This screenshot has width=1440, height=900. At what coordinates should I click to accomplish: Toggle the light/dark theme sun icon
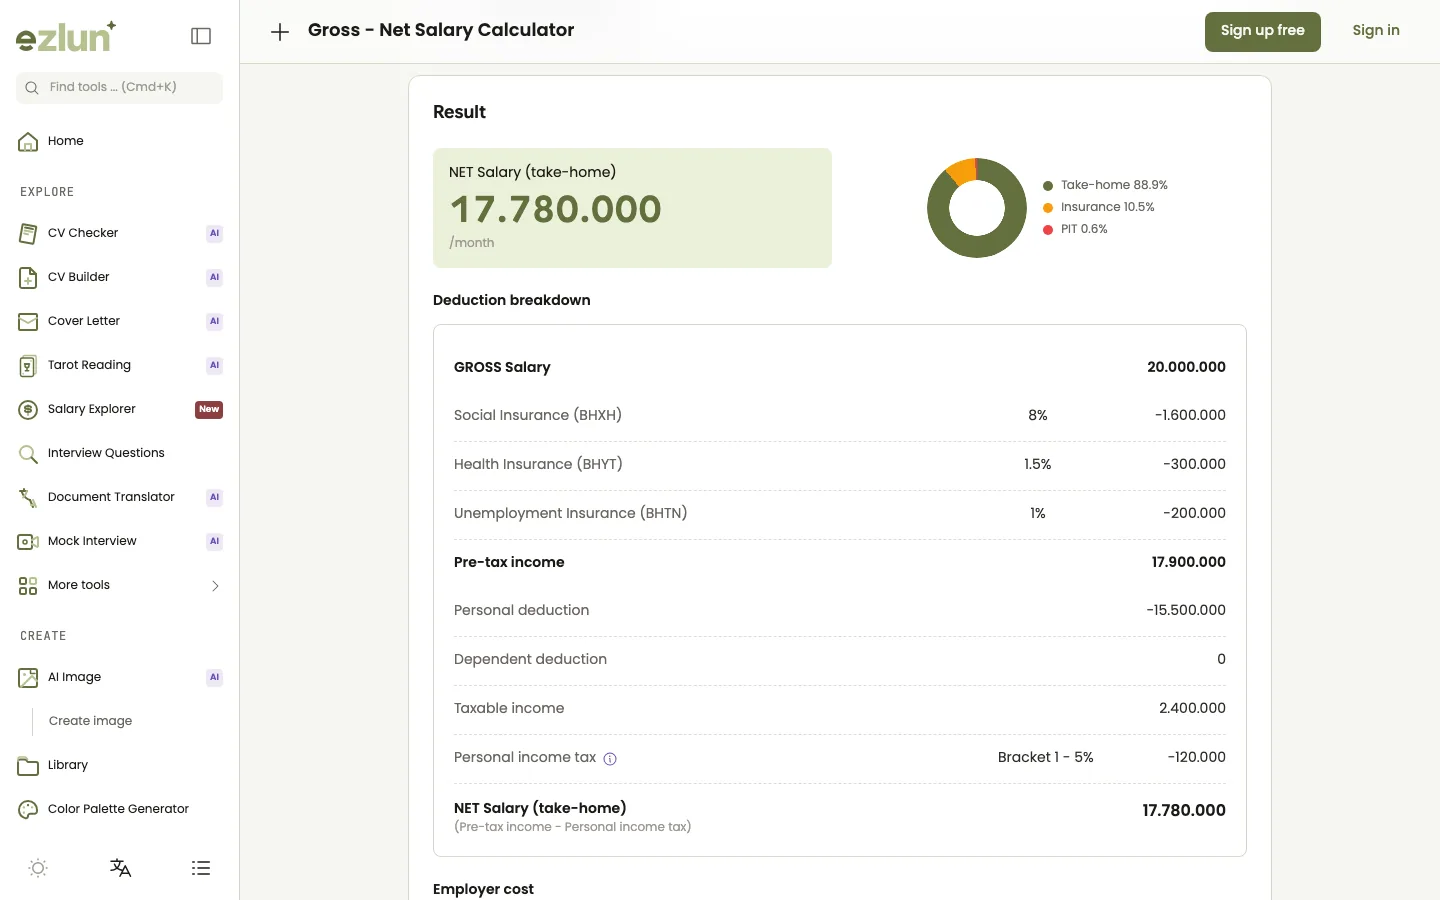(38, 868)
